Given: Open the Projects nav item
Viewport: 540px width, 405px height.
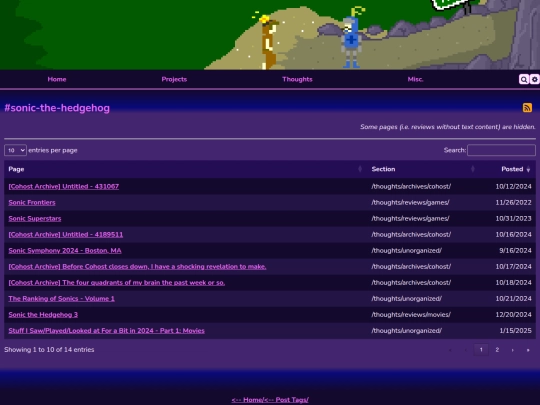Looking at the screenshot, I should click(174, 79).
